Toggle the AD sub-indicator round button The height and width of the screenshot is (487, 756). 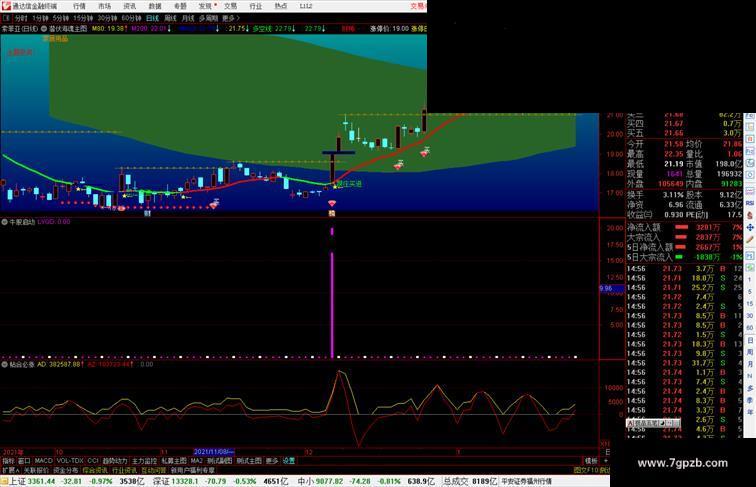(x=5, y=365)
